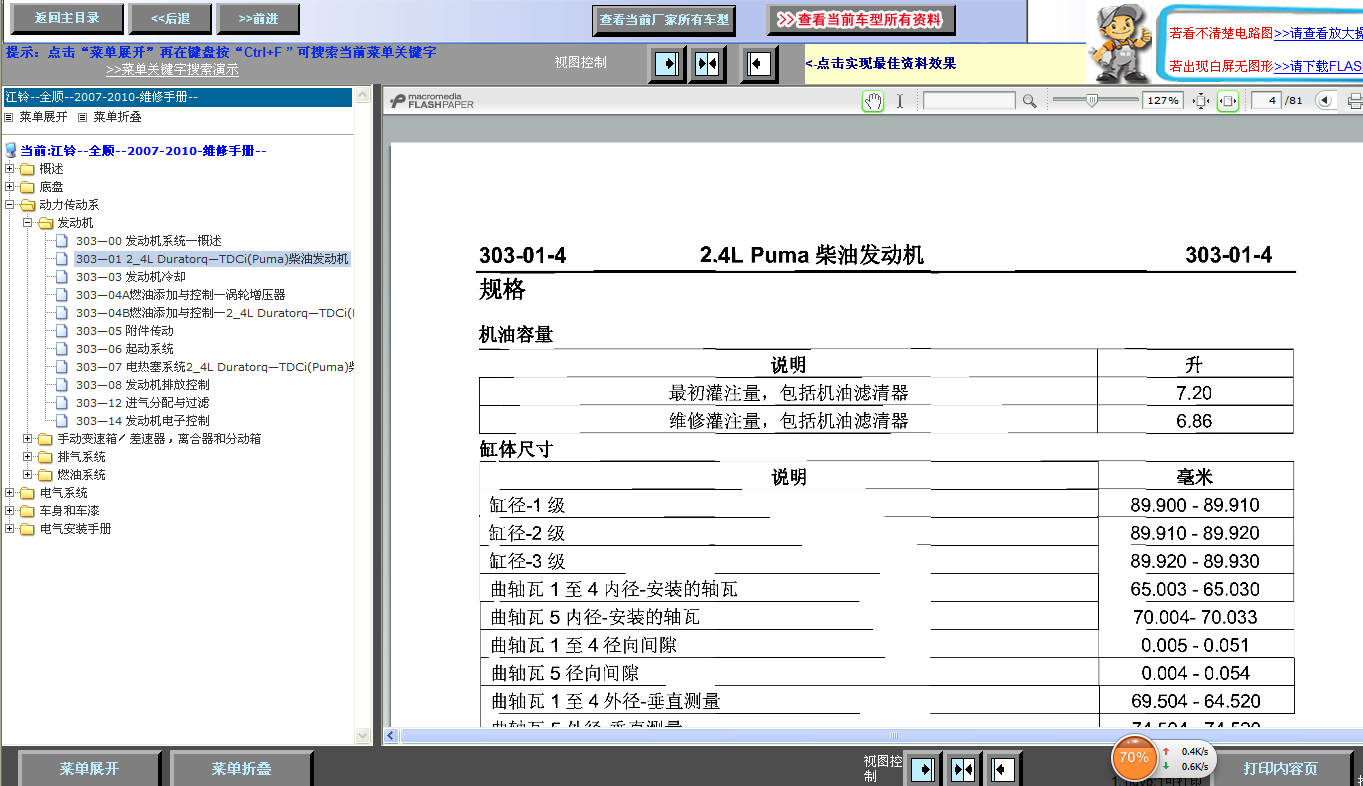Screen dimensions: 1363x786
Task: Open 303—14 发动机电子控制
Action: point(143,421)
